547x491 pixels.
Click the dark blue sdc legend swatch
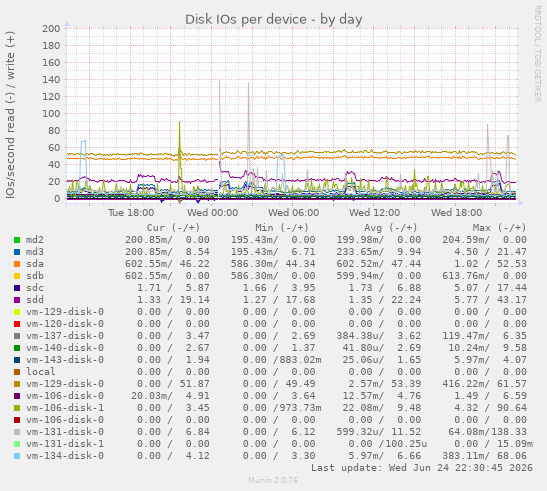coord(17,288)
